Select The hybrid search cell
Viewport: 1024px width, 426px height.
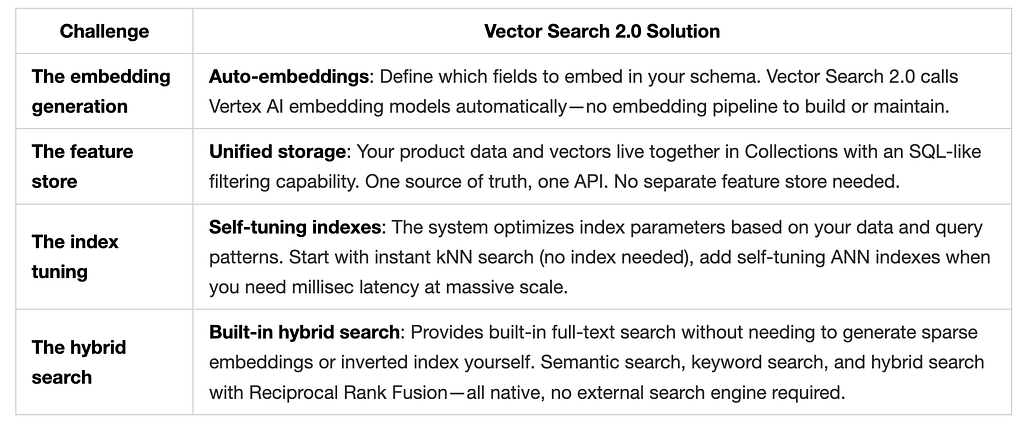104,362
